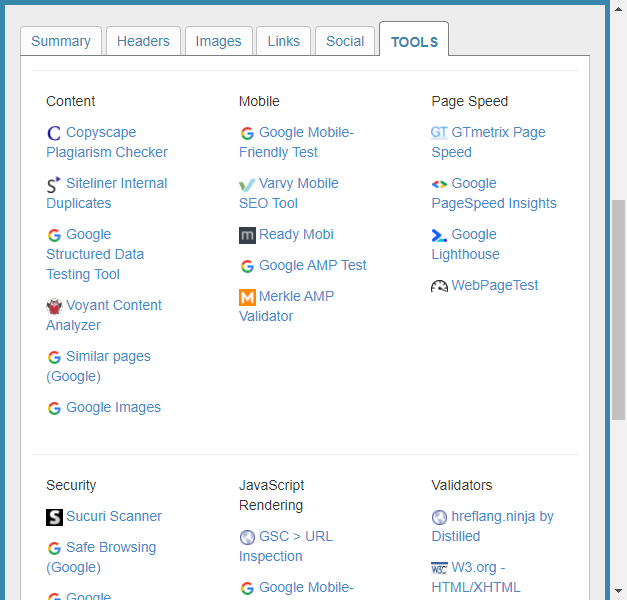Open Google Images link
The height and width of the screenshot is (600, 627).
coord(113,407)
